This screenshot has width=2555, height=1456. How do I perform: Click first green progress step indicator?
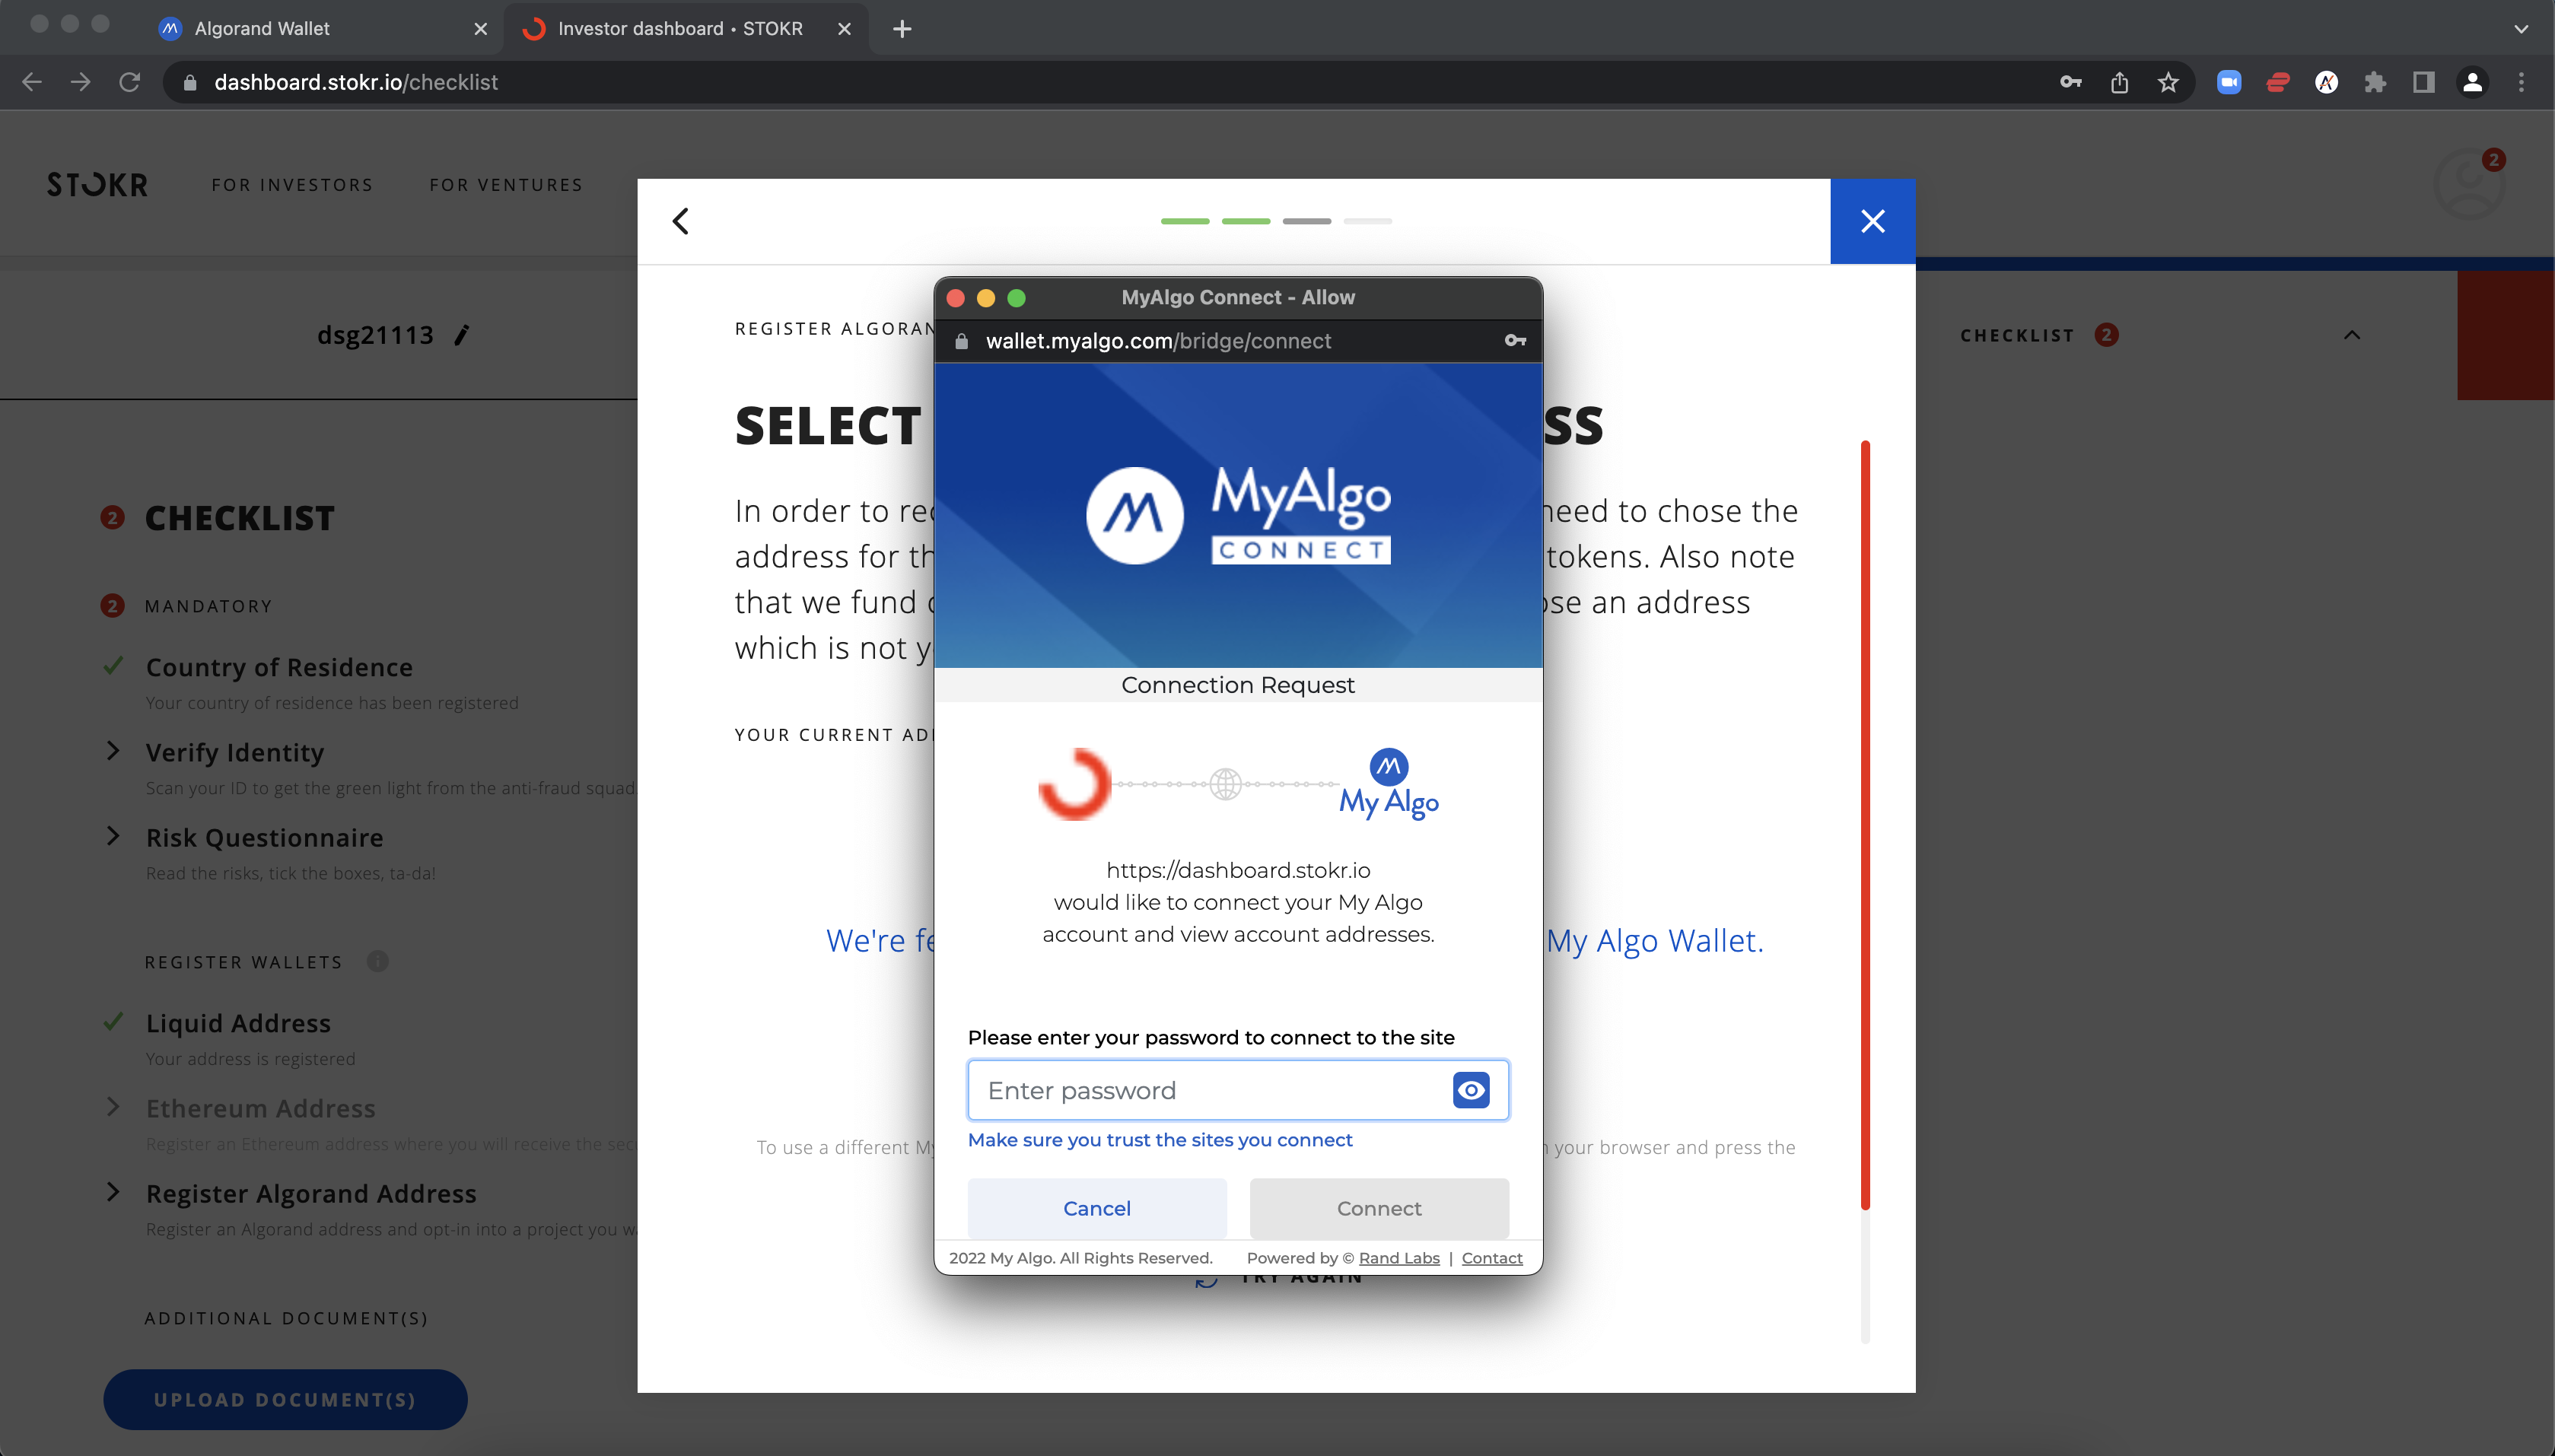pyautogui.click(x=1185, y=221)
